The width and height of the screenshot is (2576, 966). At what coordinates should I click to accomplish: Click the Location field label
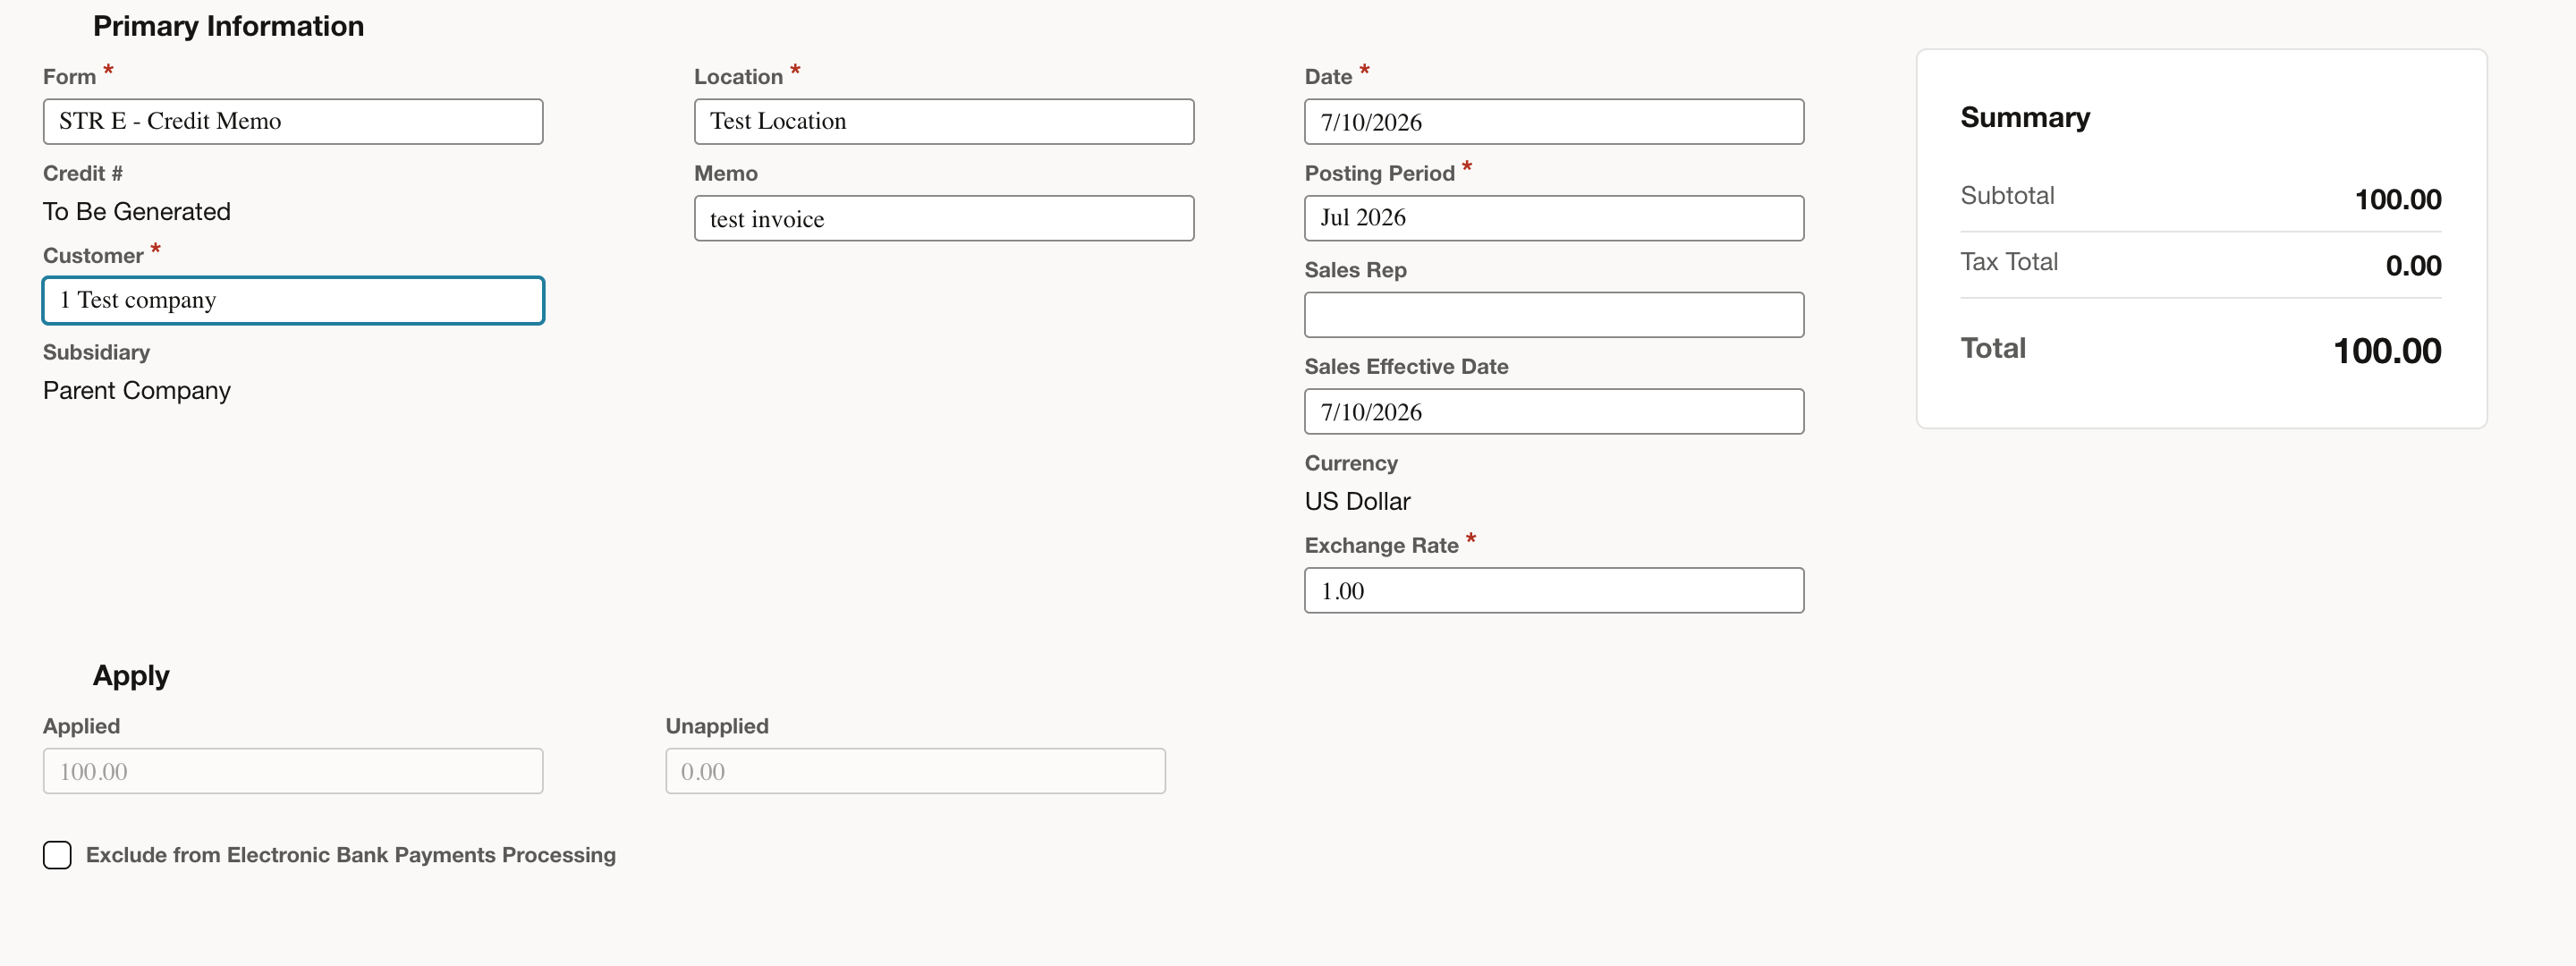pyautogui.click(x=738, y=77)
